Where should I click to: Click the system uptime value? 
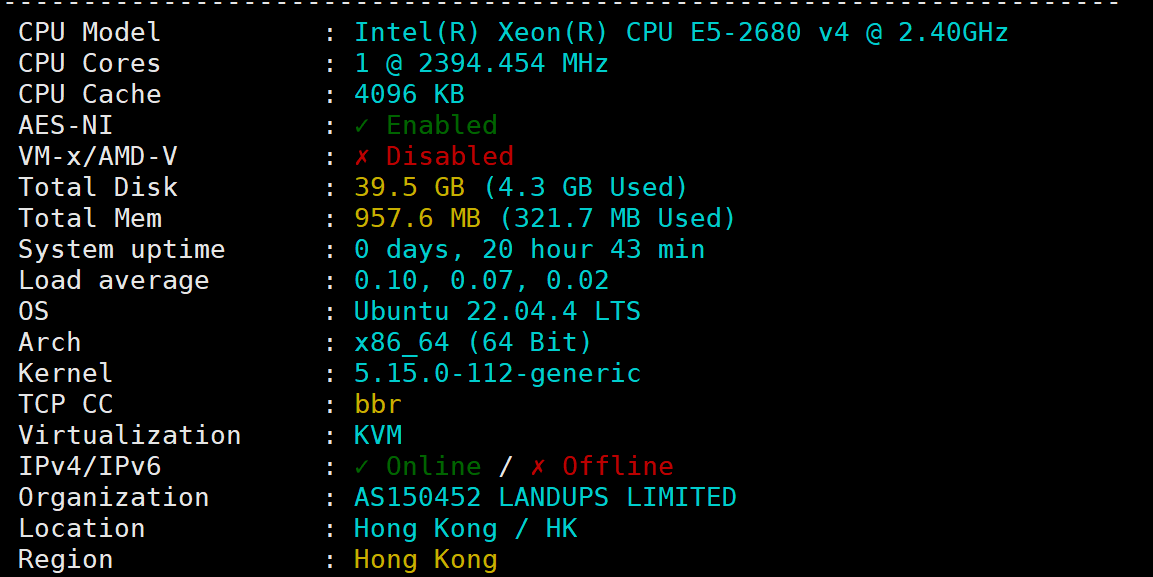[529, 250]
